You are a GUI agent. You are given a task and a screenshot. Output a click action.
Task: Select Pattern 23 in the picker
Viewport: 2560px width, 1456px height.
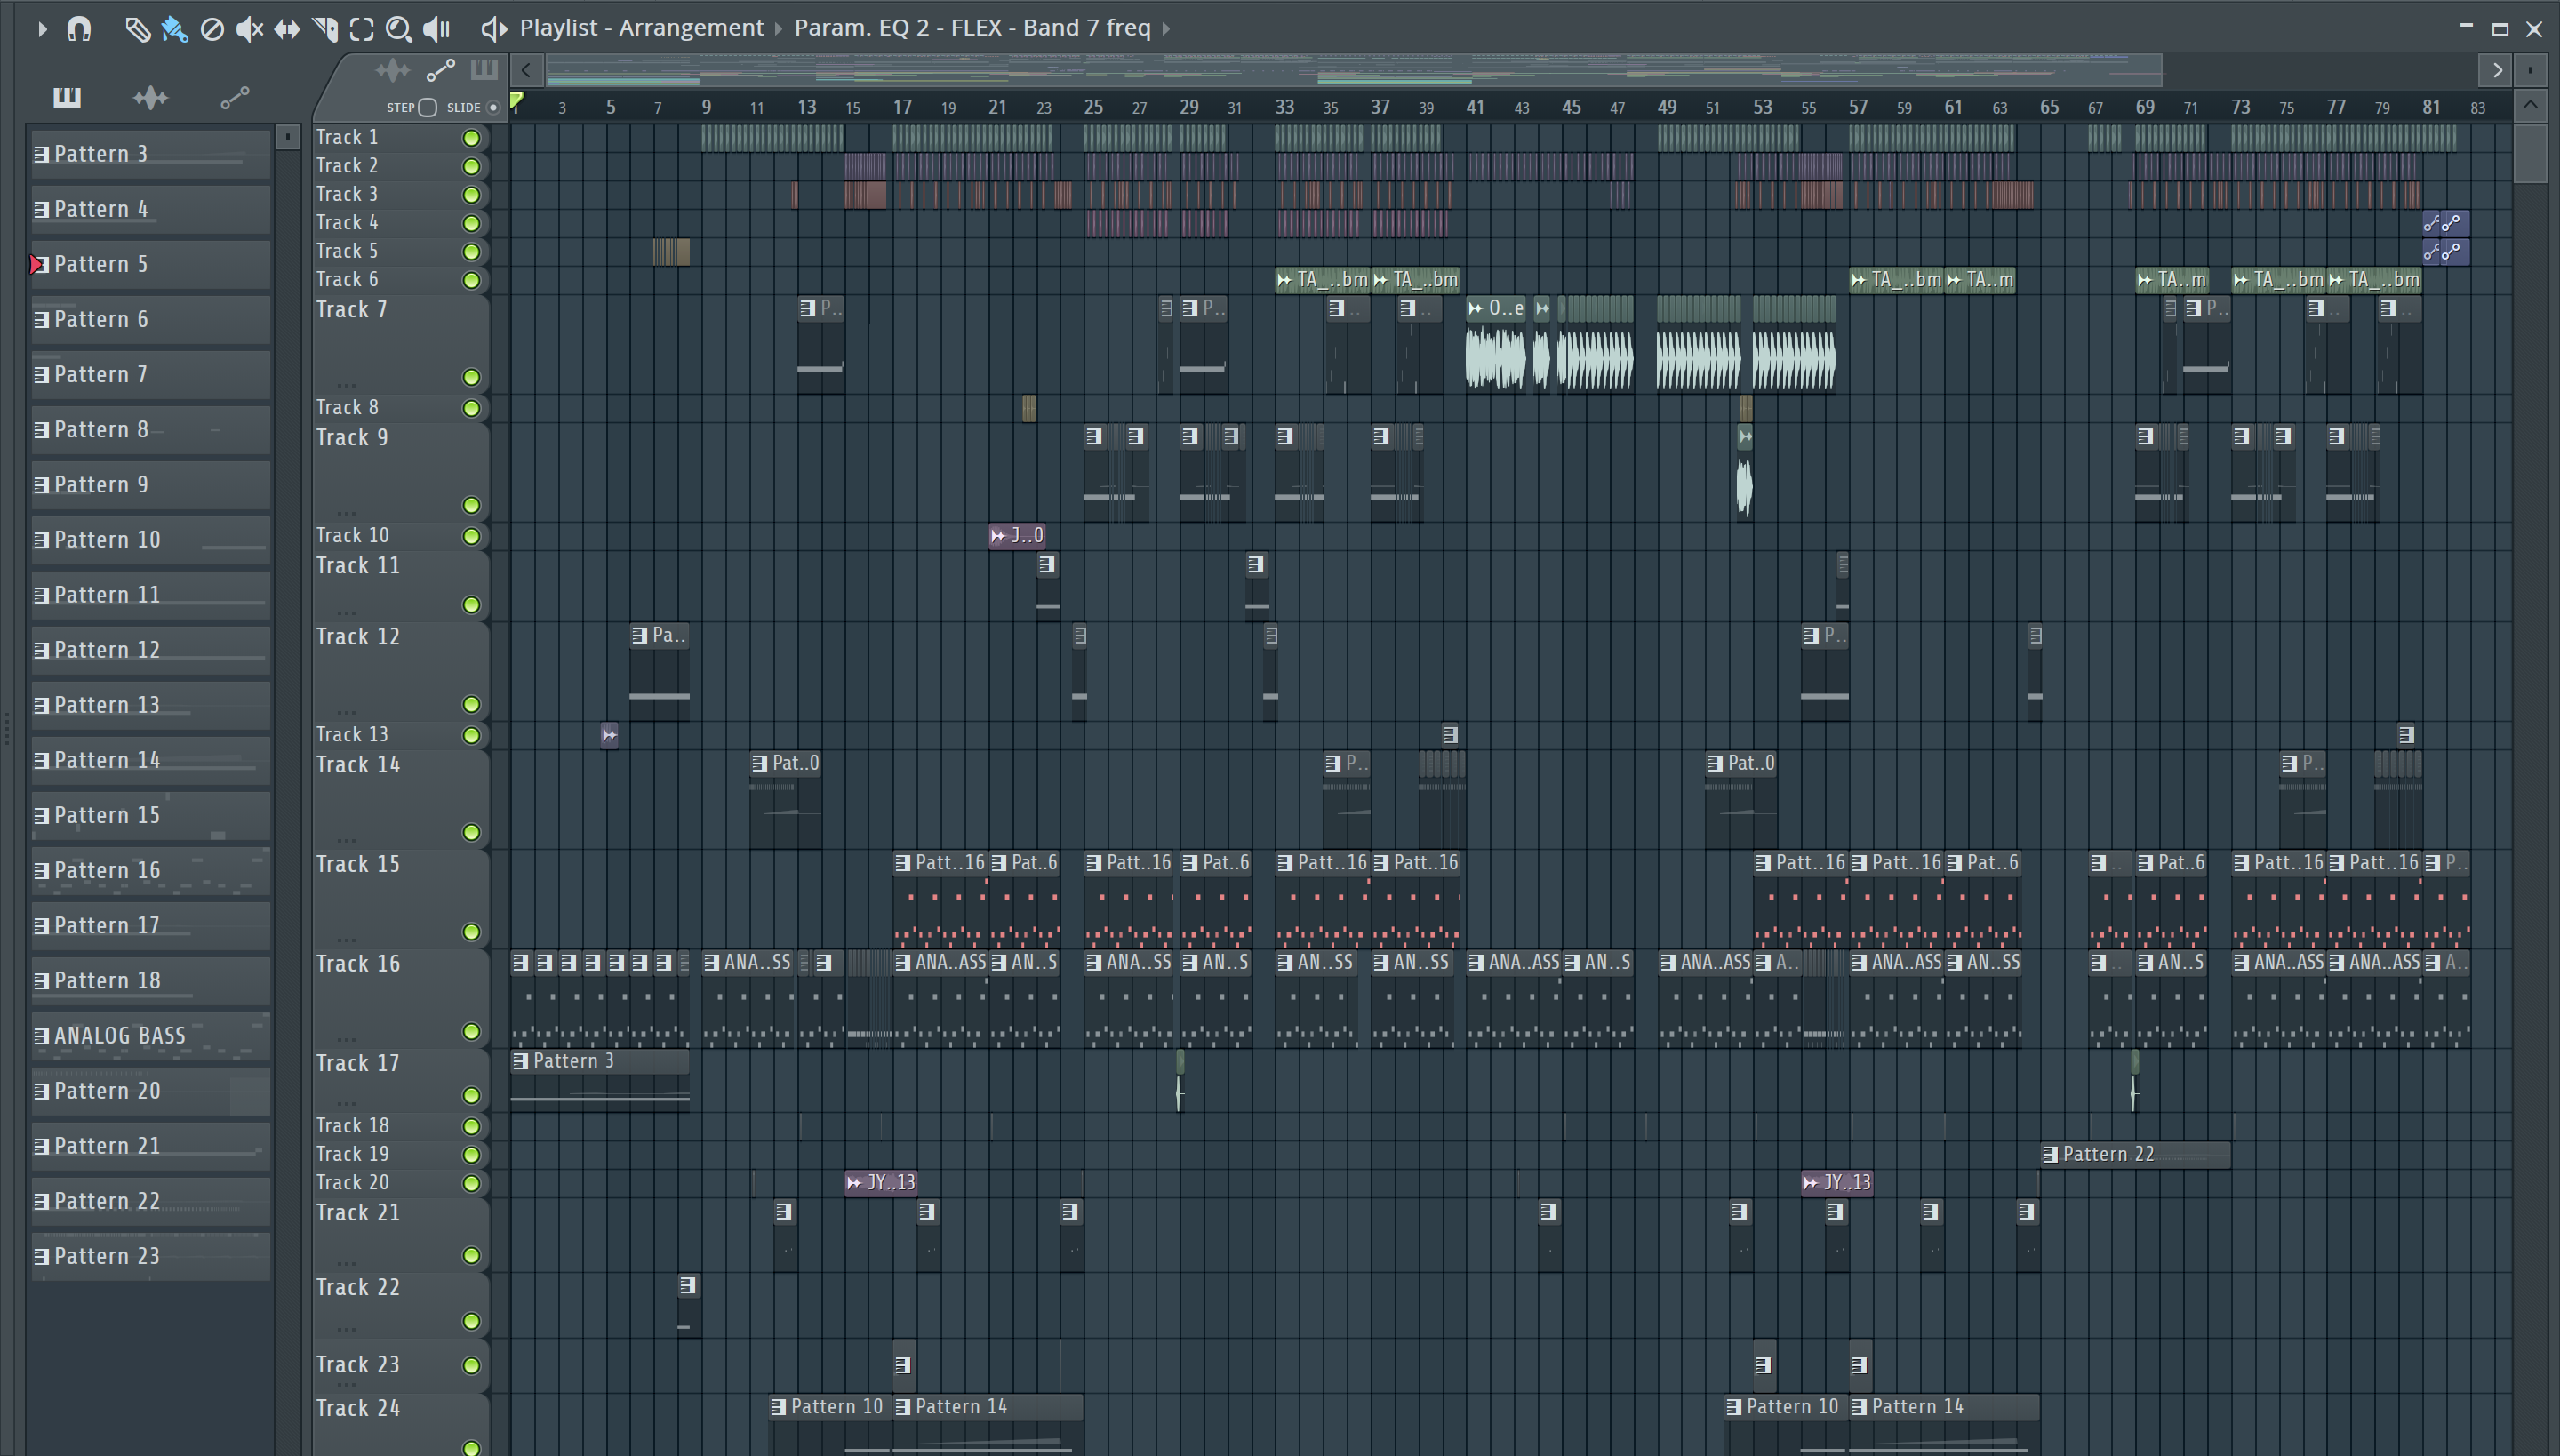click(x=151, y=1256)
